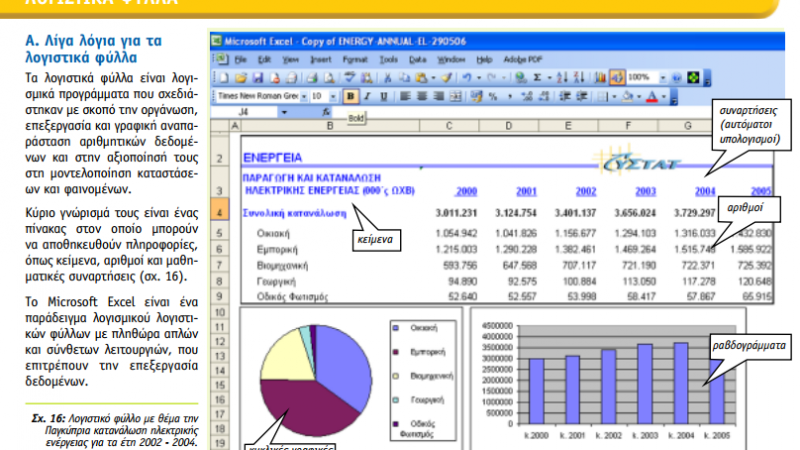Viewport: 800px width, 450px height.
Task: Cut selection with the scissors icon
Action: 387,78
